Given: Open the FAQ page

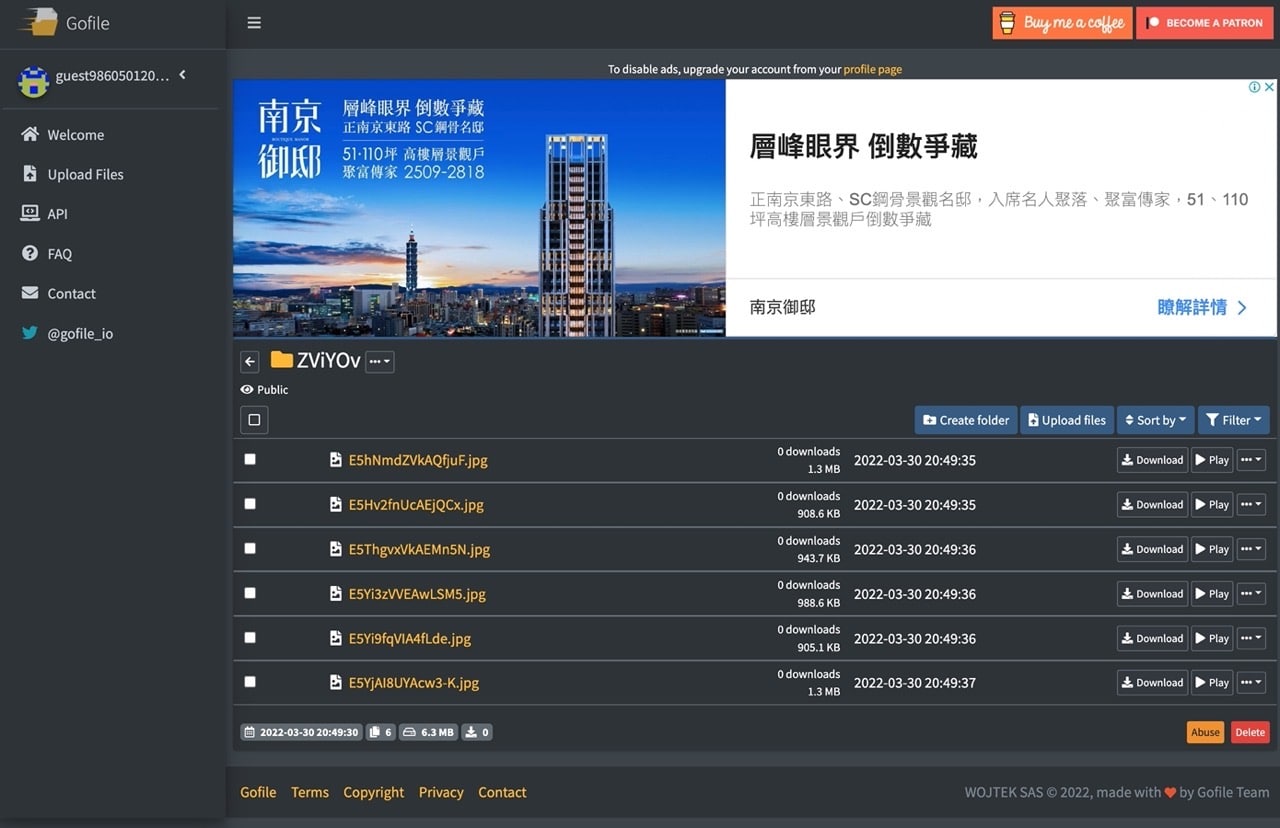Looking at the screenshot, I should click(59, 254).
